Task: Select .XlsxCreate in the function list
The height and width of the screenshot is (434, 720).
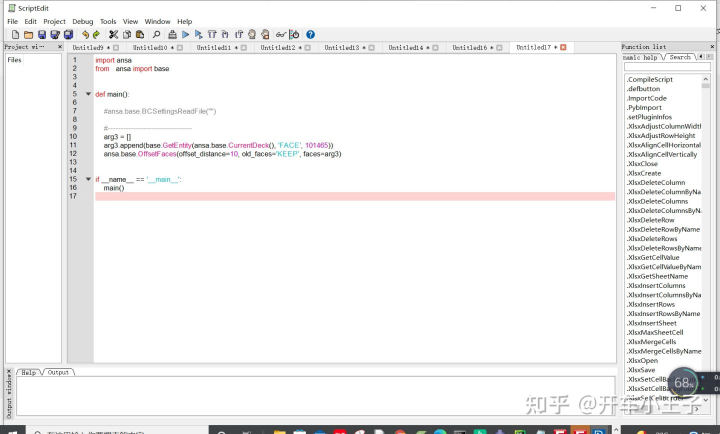Action: 644,173
